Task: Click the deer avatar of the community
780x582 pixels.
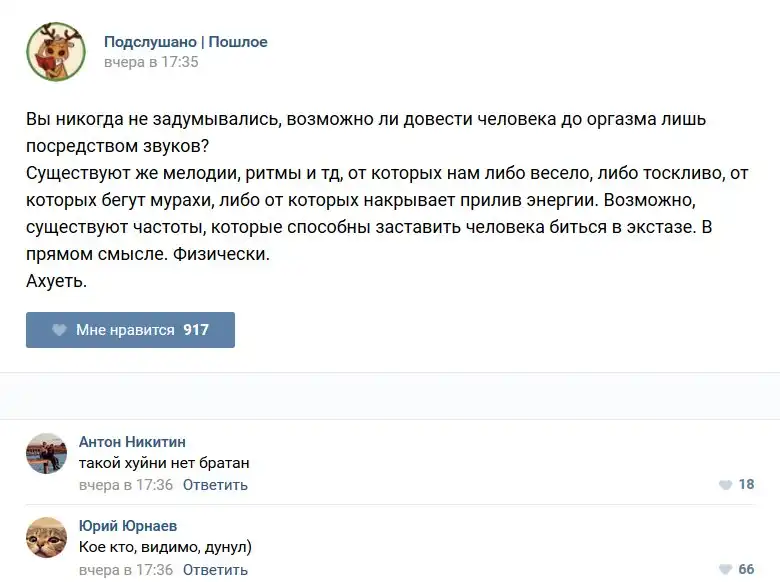Action: pos(56,51)
